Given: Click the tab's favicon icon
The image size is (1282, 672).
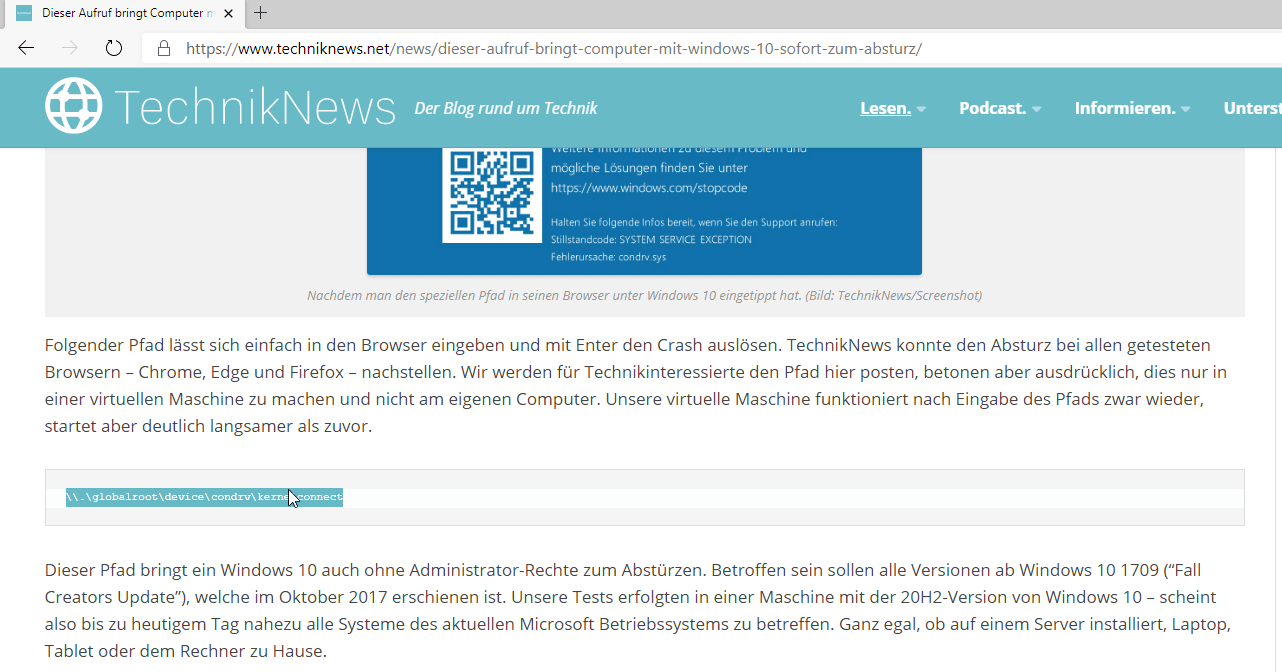Looking at the screenshot, I should pos(24,13).
